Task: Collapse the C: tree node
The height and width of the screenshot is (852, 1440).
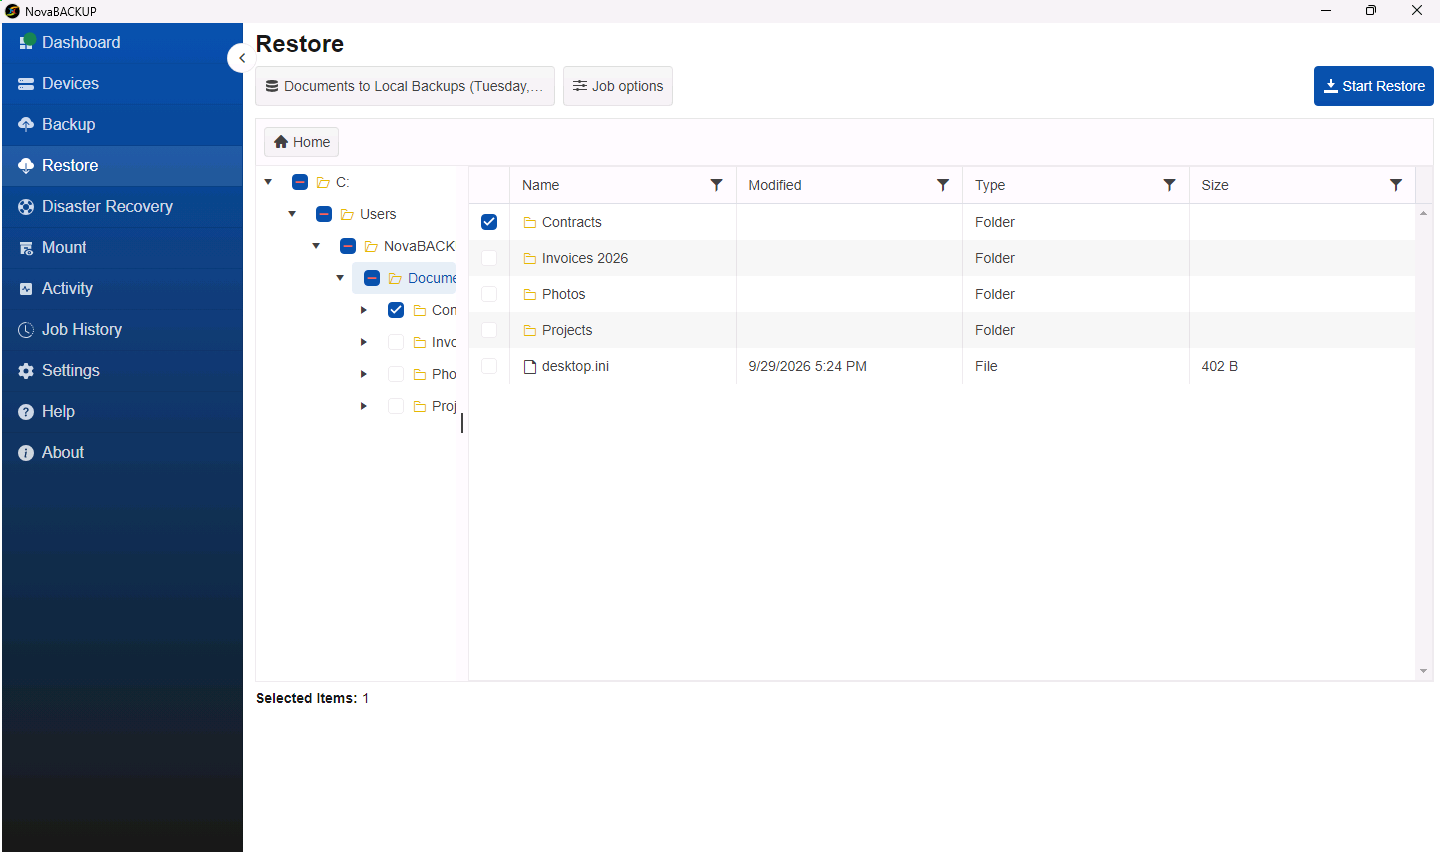Action: pyautogui.click(x=268, y=182)
